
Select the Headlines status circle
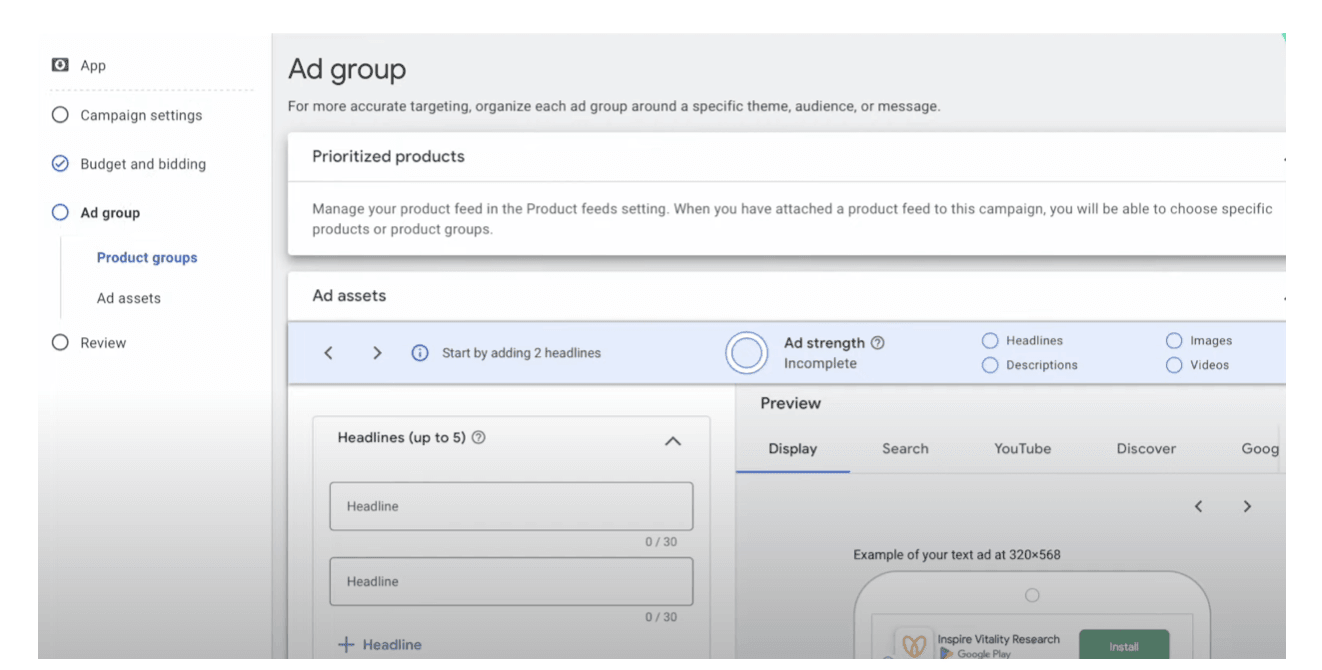pos(990,341)
